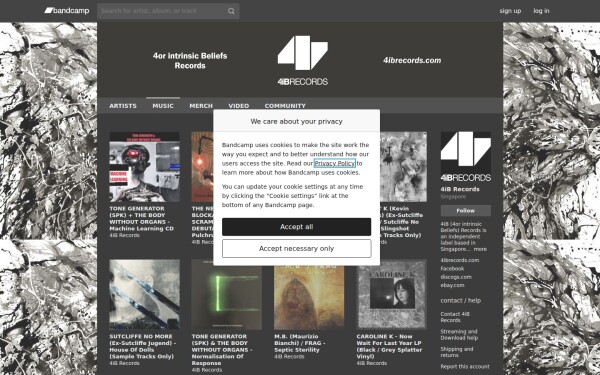Click Report this account link

[465, 367]
